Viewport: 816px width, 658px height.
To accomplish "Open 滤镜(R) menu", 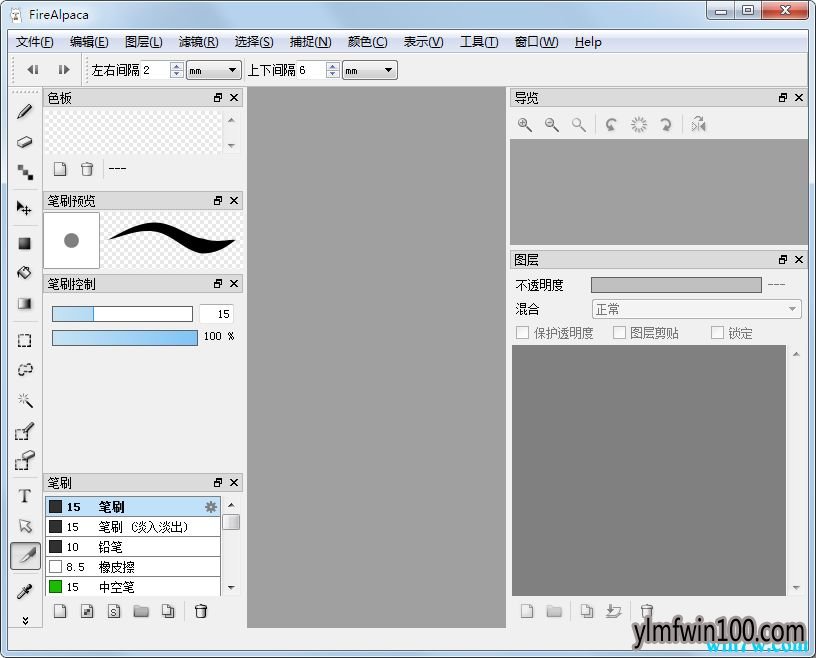I will click(198, 42).
